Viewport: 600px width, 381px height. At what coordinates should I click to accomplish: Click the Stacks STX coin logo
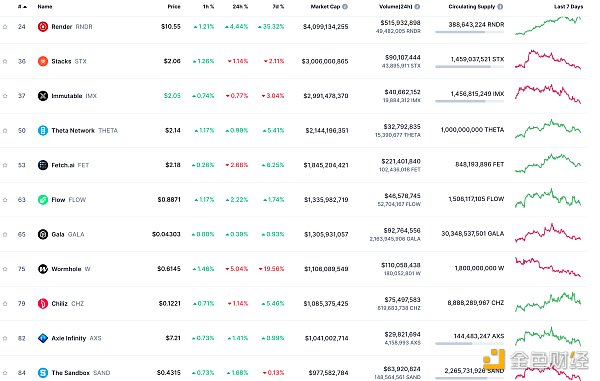(43, 61)
